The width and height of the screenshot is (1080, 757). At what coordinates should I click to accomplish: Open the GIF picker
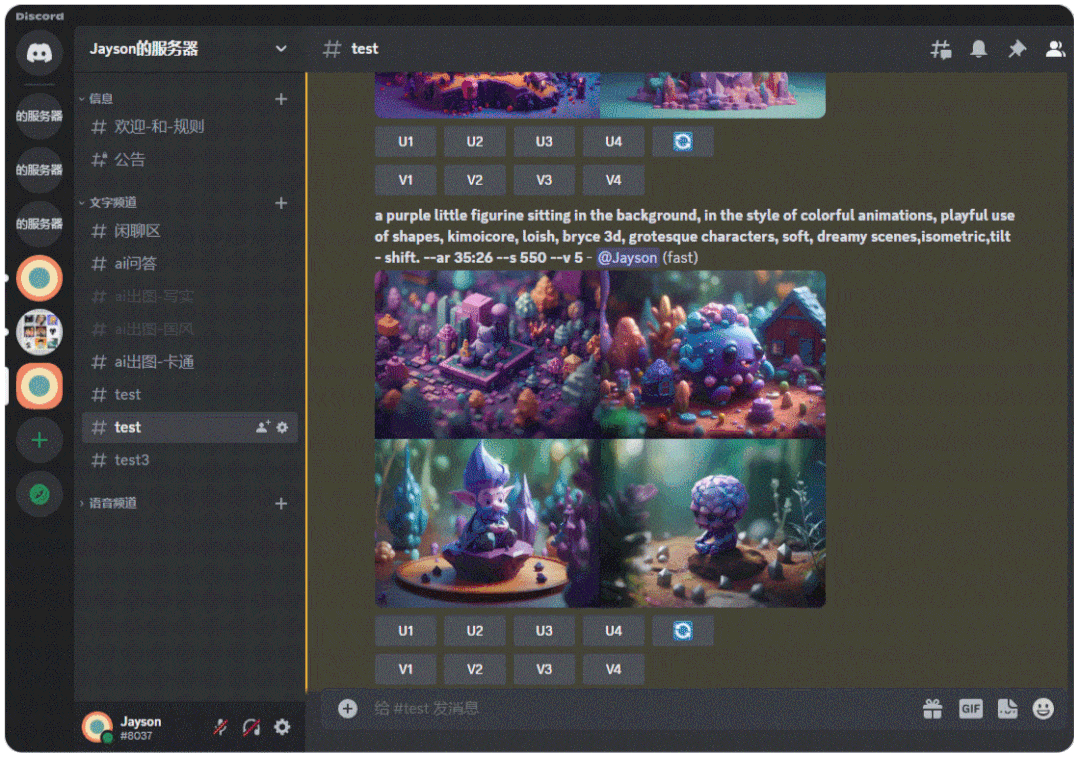click(970, 709)
